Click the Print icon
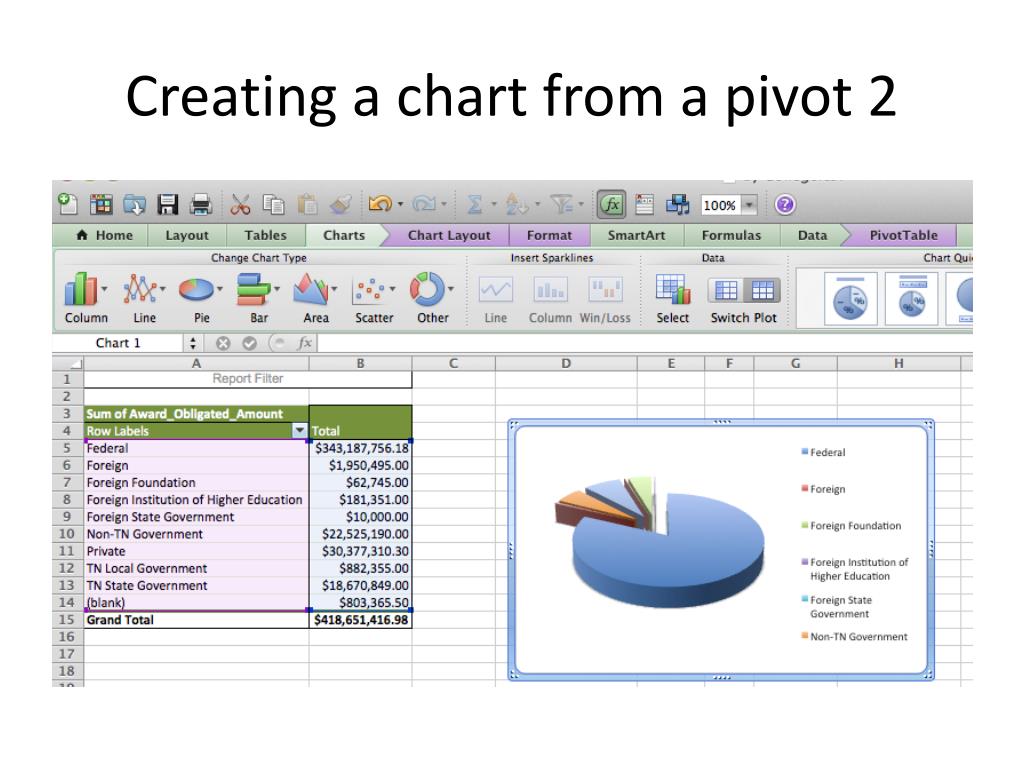The width and height of the screenshot is (1024, 768). click(201, 205)
